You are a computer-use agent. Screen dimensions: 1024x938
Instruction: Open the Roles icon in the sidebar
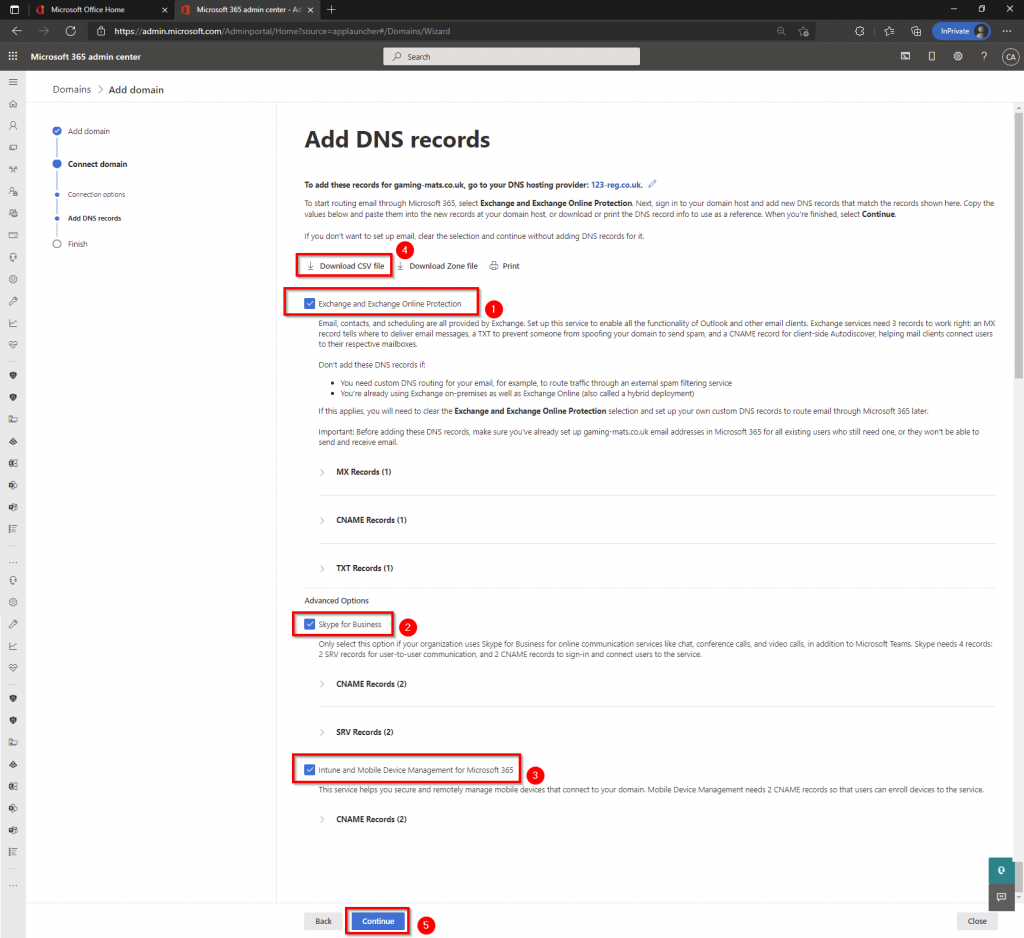click(x=13, y=191)
